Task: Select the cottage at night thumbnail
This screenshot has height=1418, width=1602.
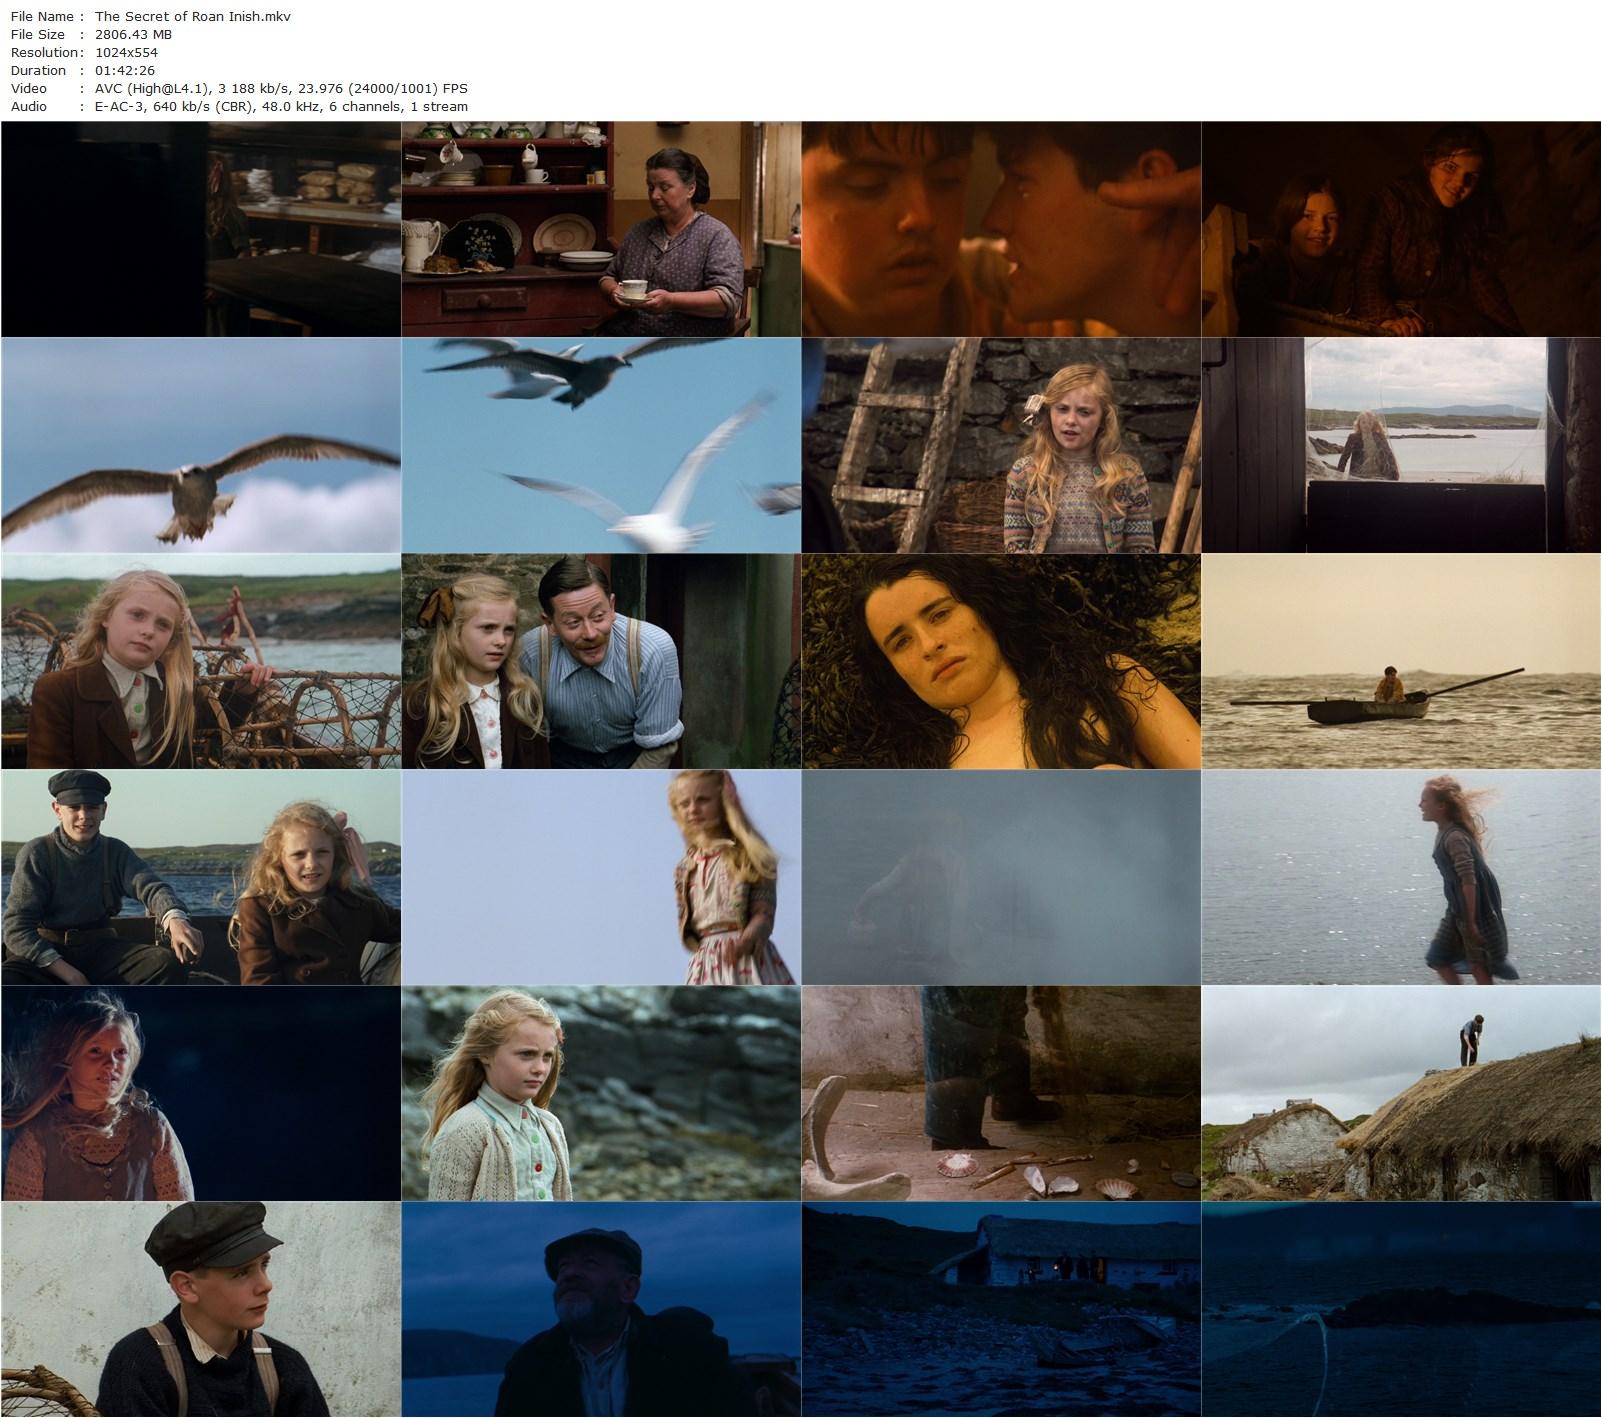Action: [x=1001, y=1309]
